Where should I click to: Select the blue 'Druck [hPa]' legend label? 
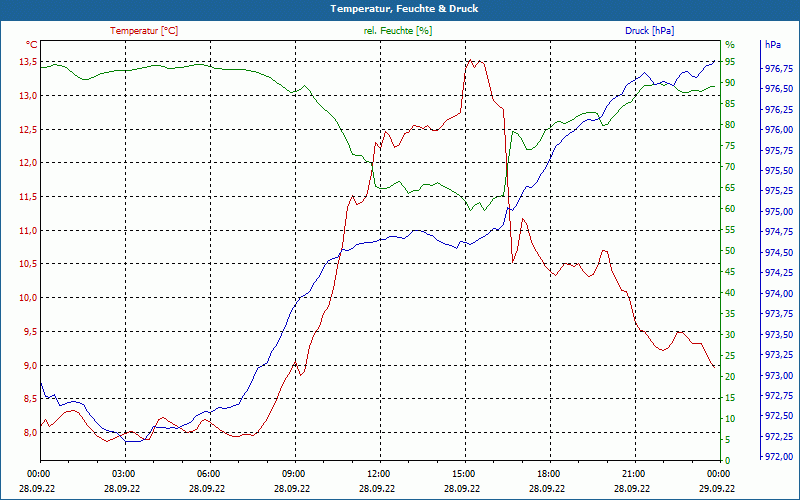(649, 31)
